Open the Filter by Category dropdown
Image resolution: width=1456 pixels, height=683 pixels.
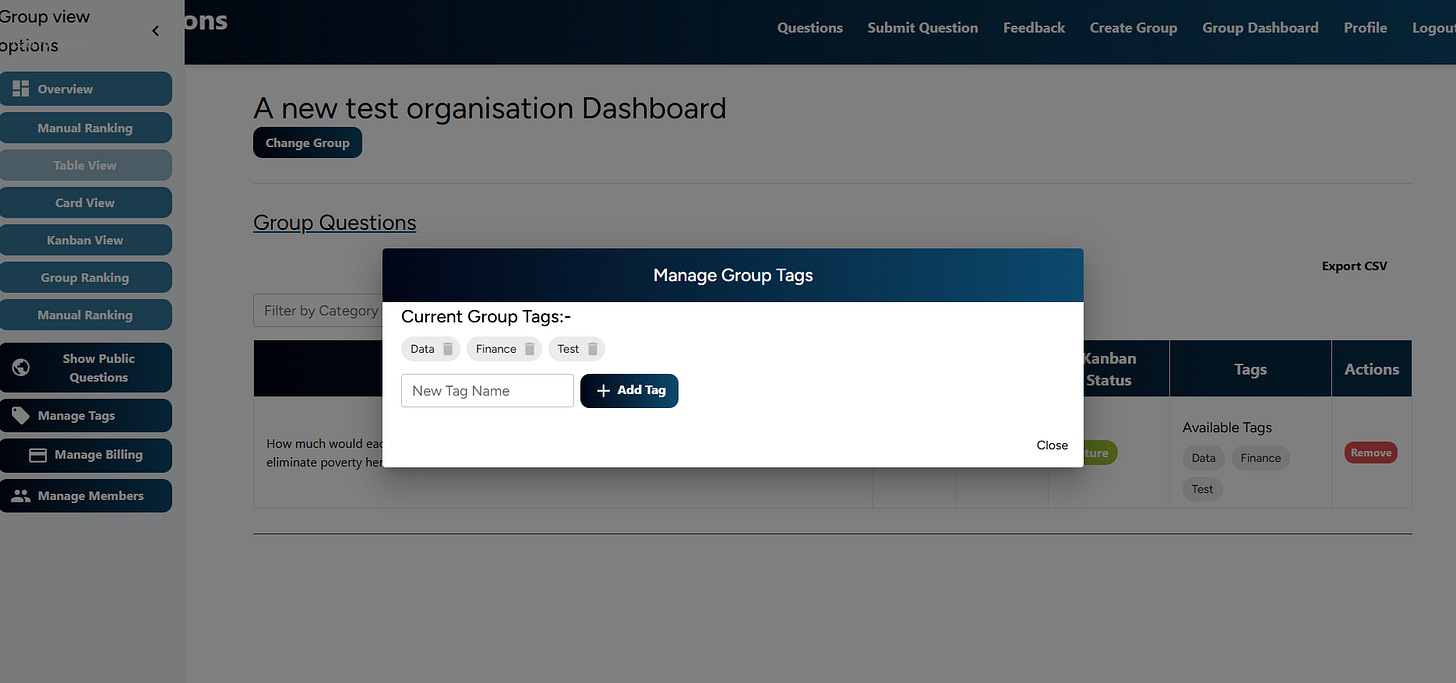point(318,311)
